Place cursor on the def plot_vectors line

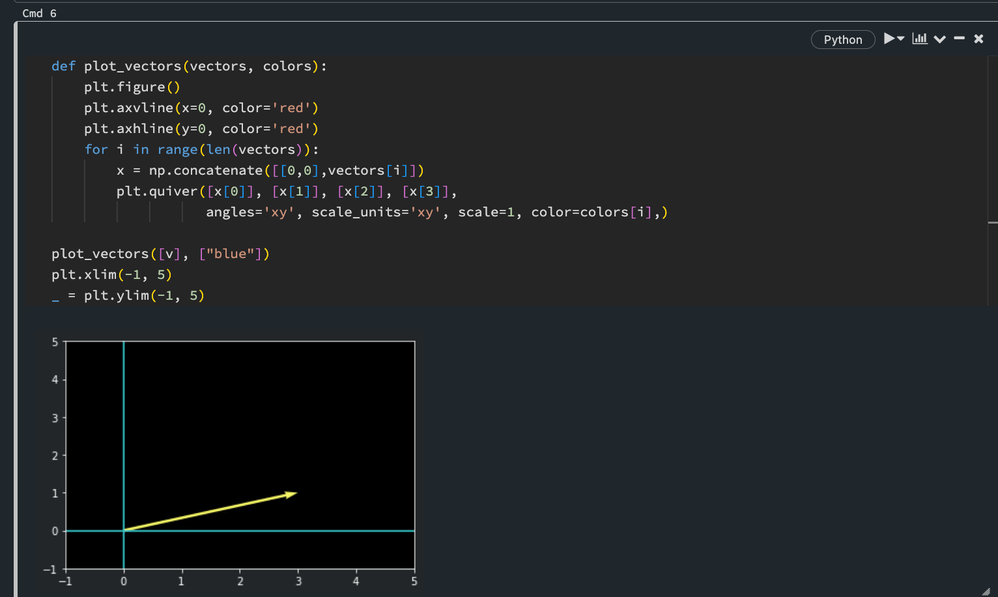pyautogui.click(x=189, y=66)
